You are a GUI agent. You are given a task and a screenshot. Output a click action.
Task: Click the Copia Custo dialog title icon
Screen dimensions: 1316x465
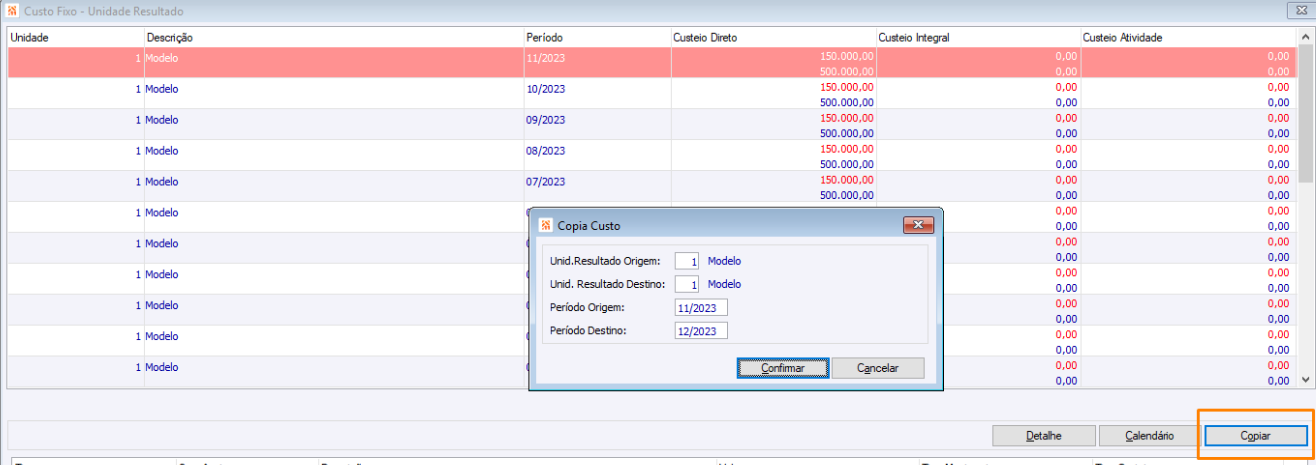(x=545, y=226)
